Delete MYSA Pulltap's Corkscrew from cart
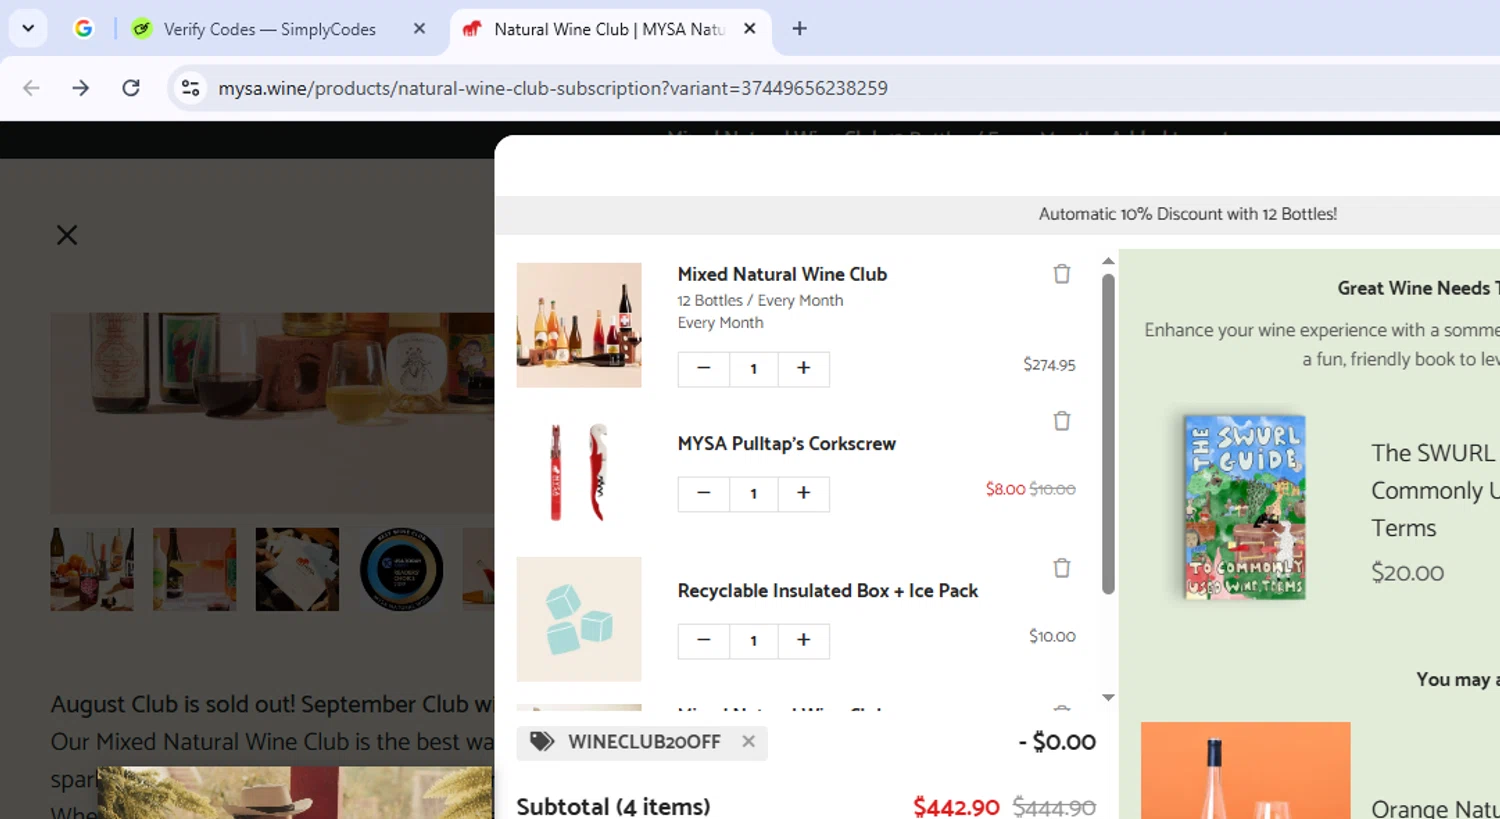1500x819 pixels. tap(1062, 421)
